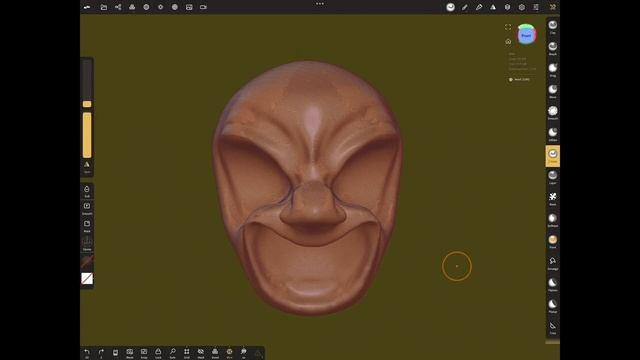Screen dimensions: 640x360
Task: Select the Smooth tool in right toolbar
Action: click(x=553, y=113)
